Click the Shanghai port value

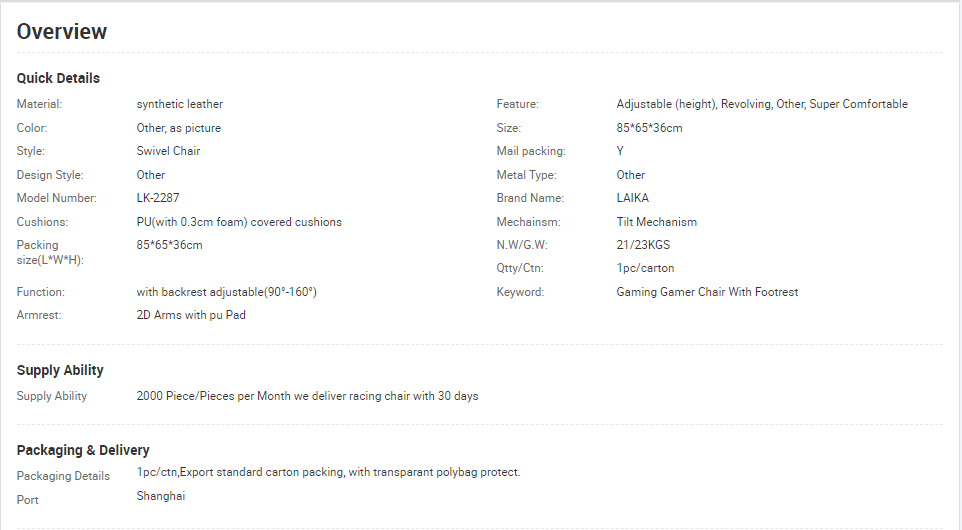[x=161, y=496]
